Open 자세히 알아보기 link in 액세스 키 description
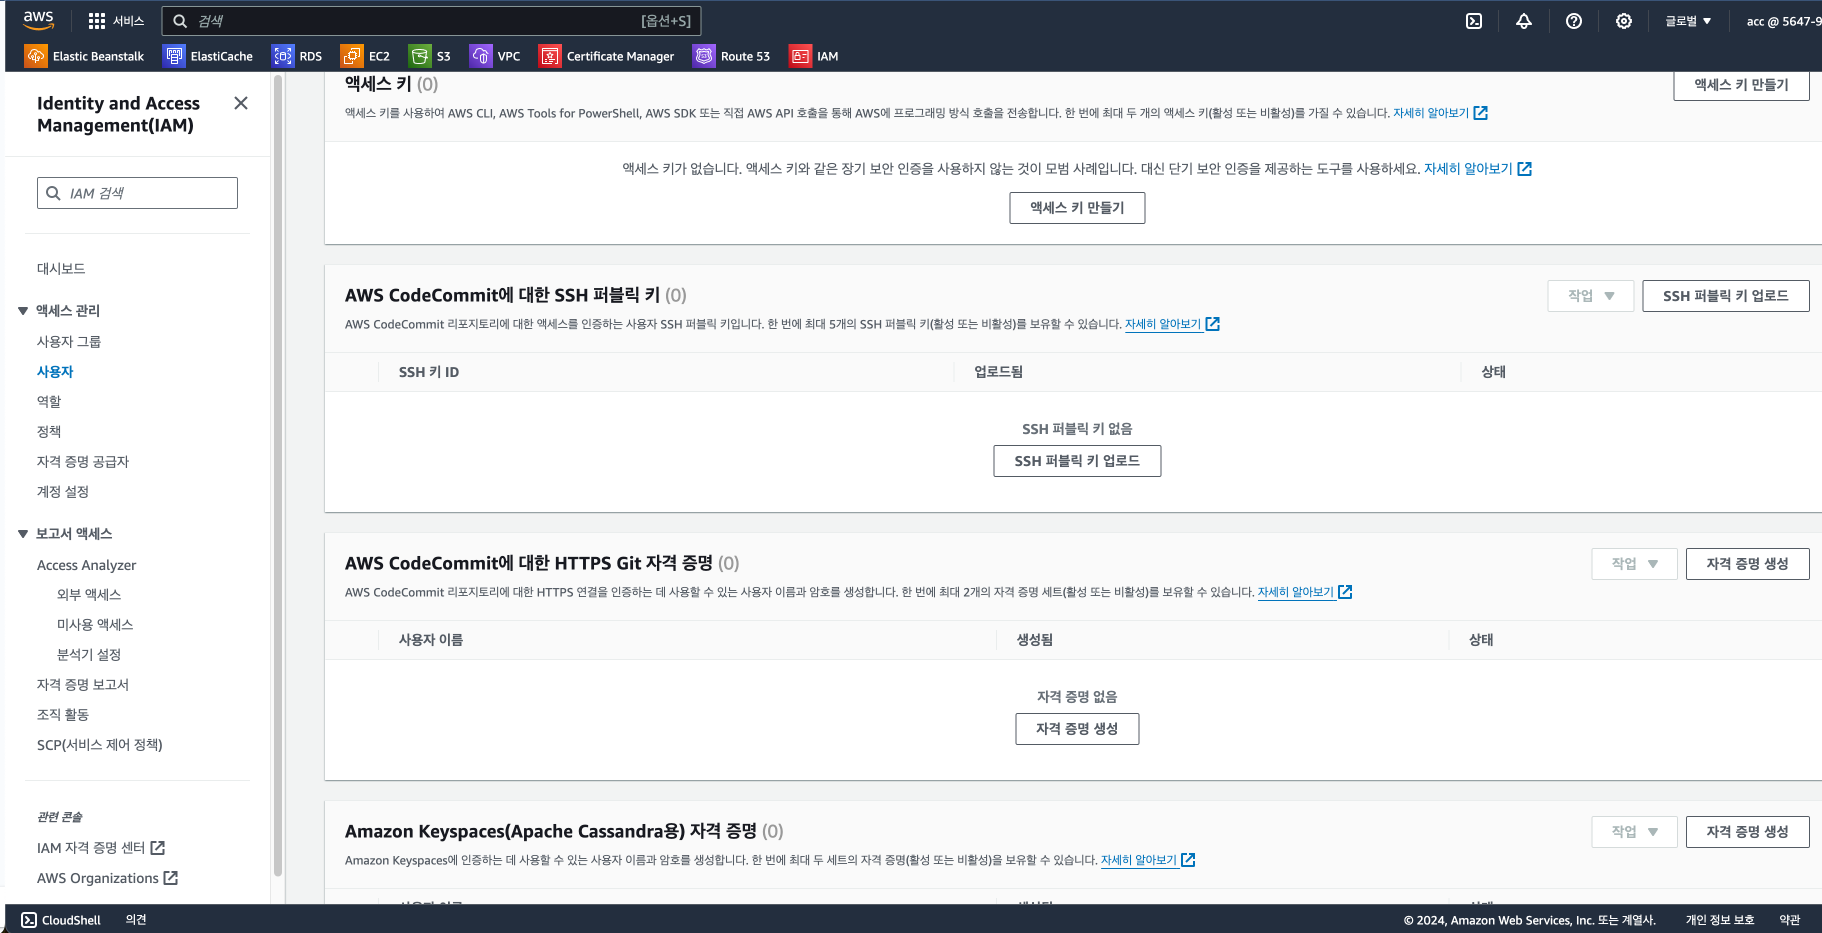1822x933 pixels. (1440, 113)
